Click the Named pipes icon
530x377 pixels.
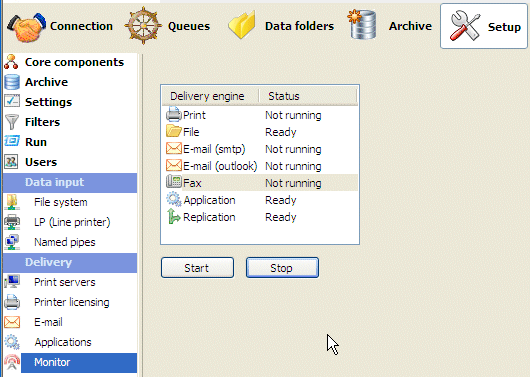coord(12,242)
